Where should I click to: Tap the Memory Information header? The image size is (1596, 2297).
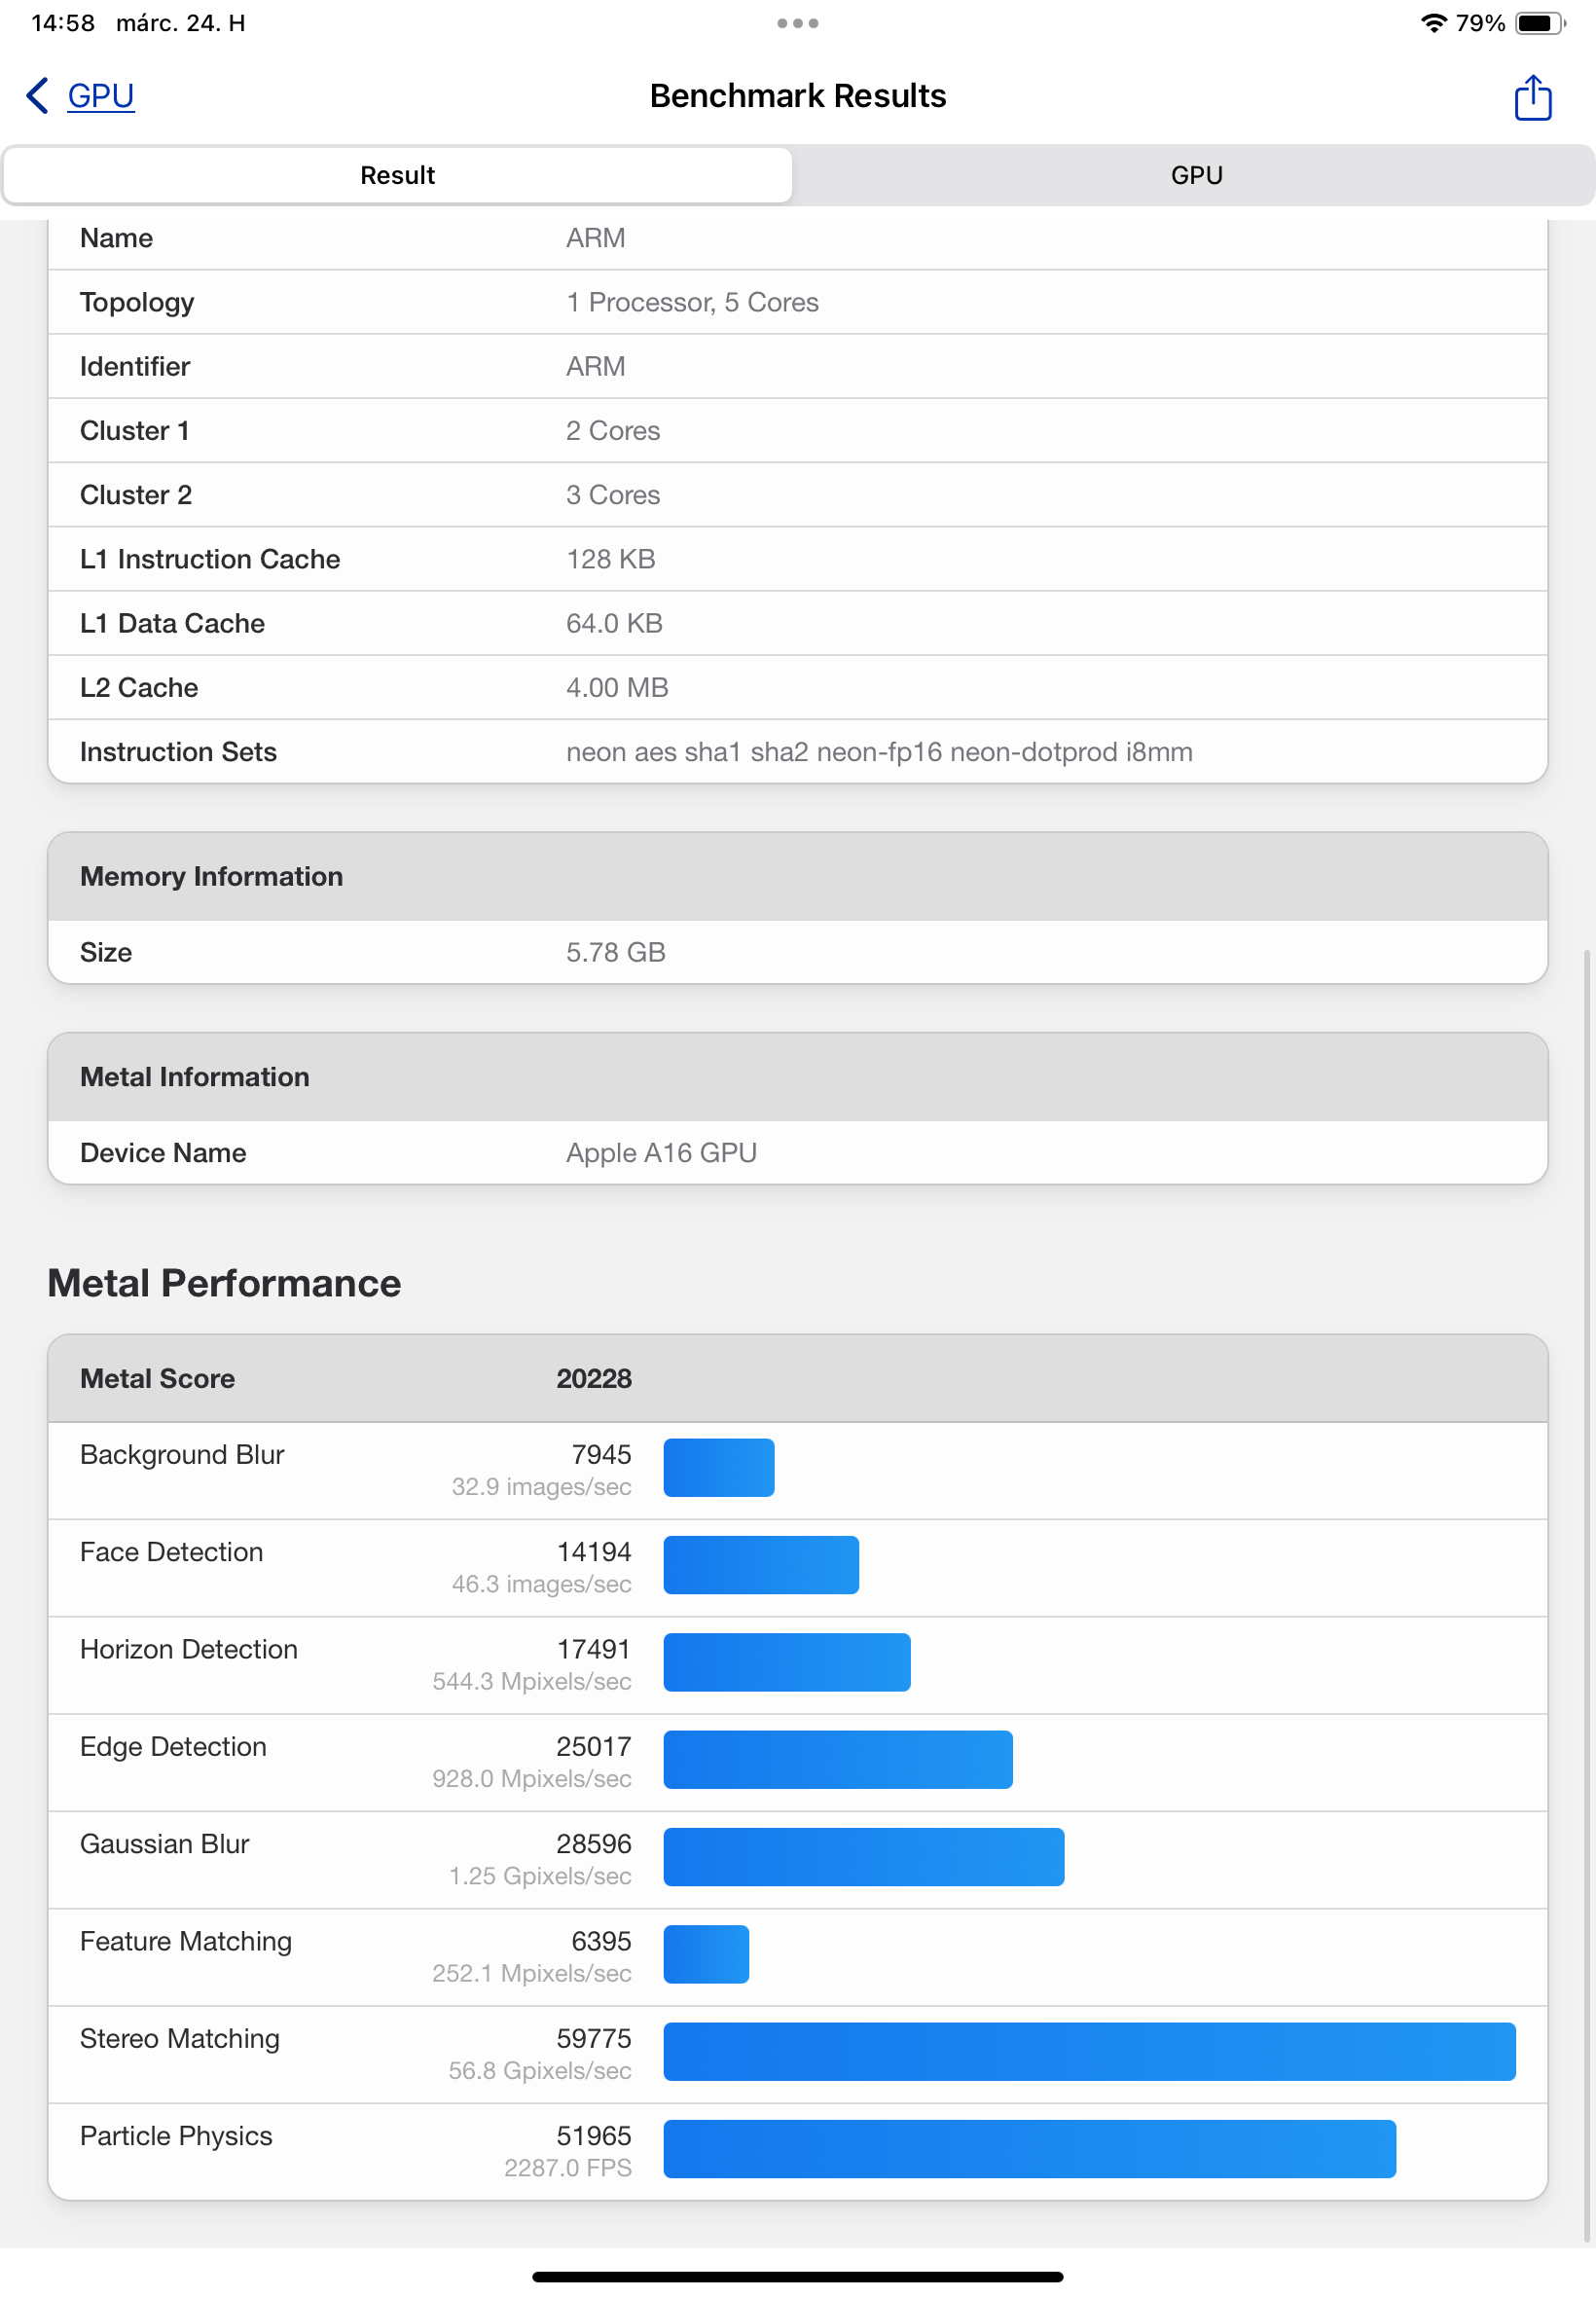(798, 876)
